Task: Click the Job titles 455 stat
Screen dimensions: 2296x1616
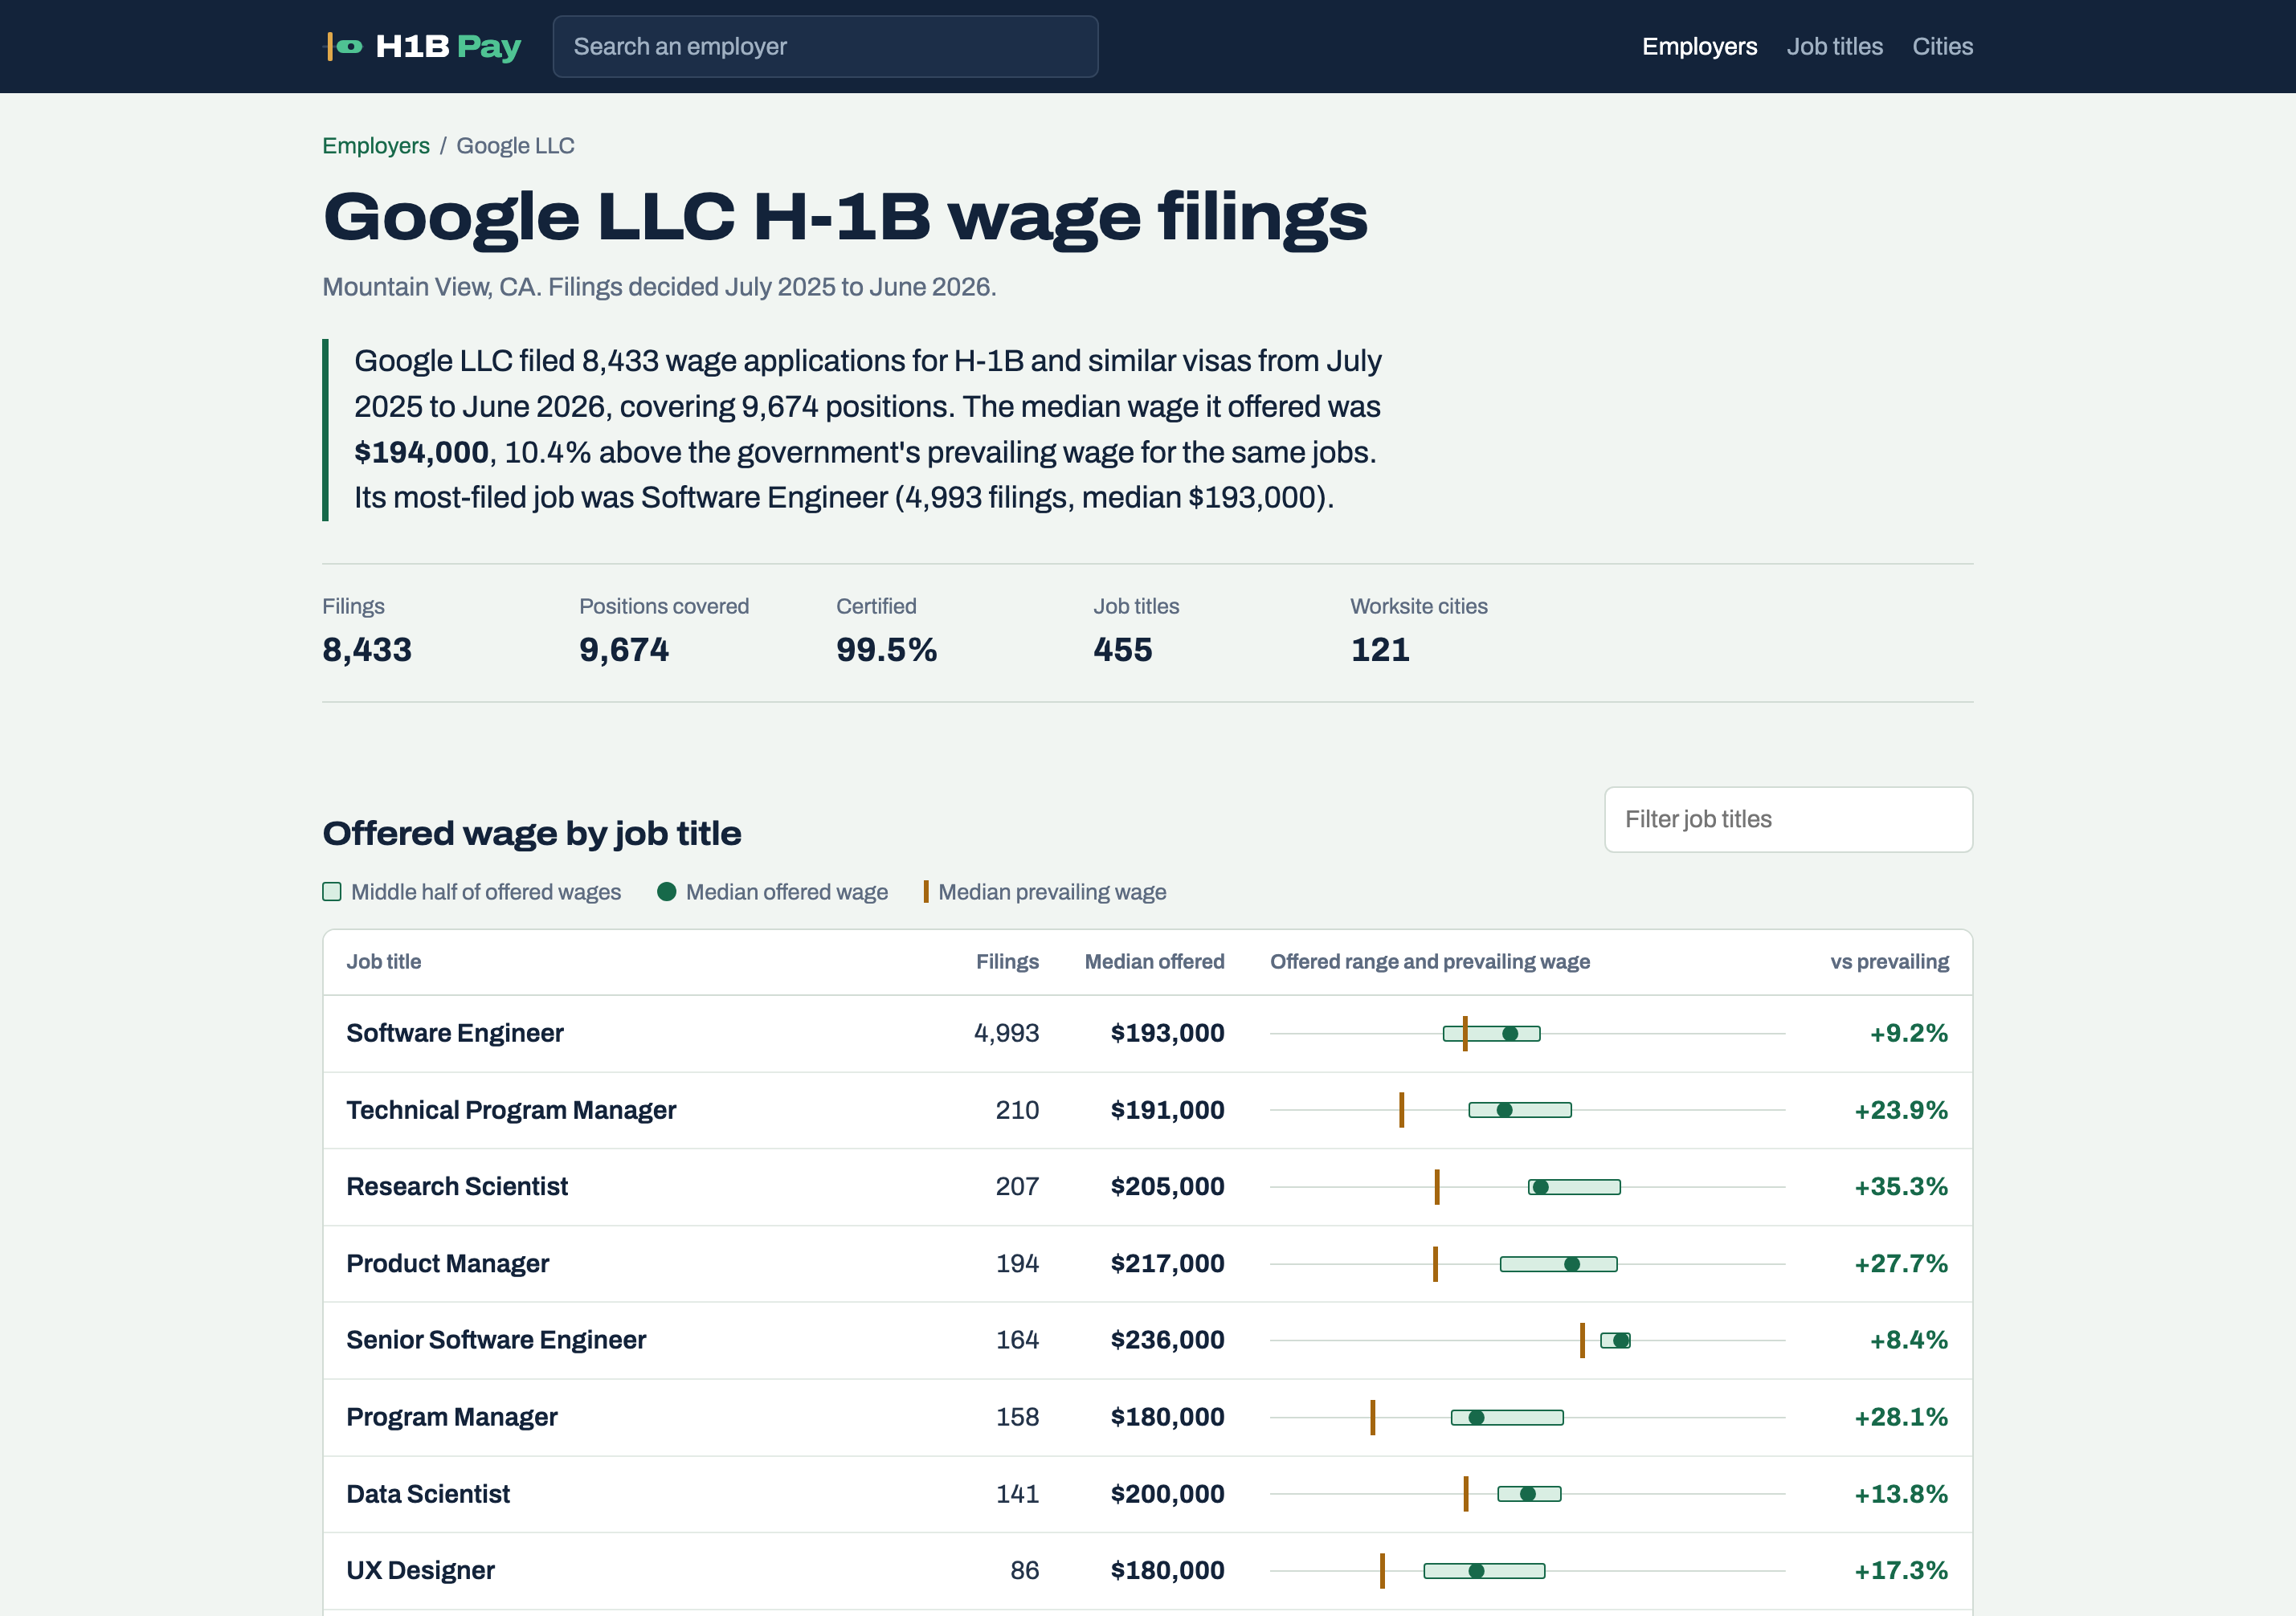Action: click(1136, 633)
